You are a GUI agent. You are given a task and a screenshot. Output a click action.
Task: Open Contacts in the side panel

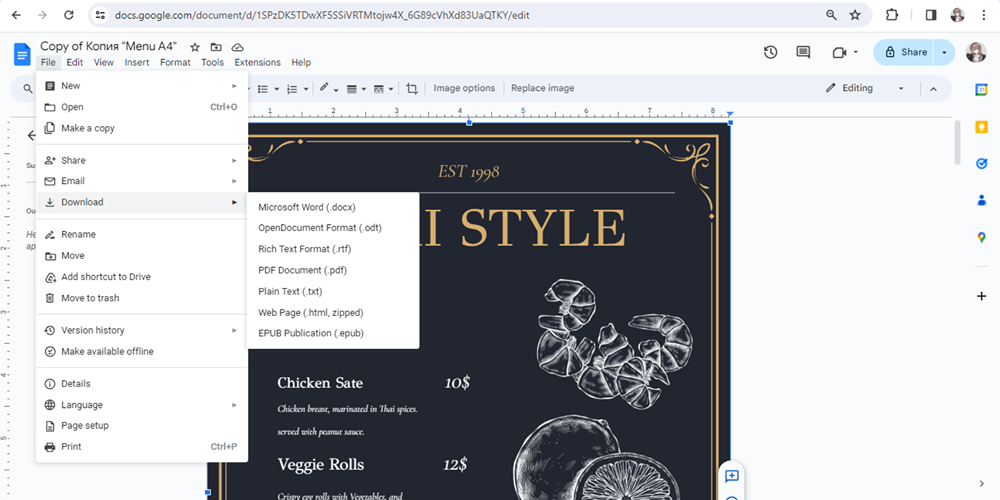982,200
